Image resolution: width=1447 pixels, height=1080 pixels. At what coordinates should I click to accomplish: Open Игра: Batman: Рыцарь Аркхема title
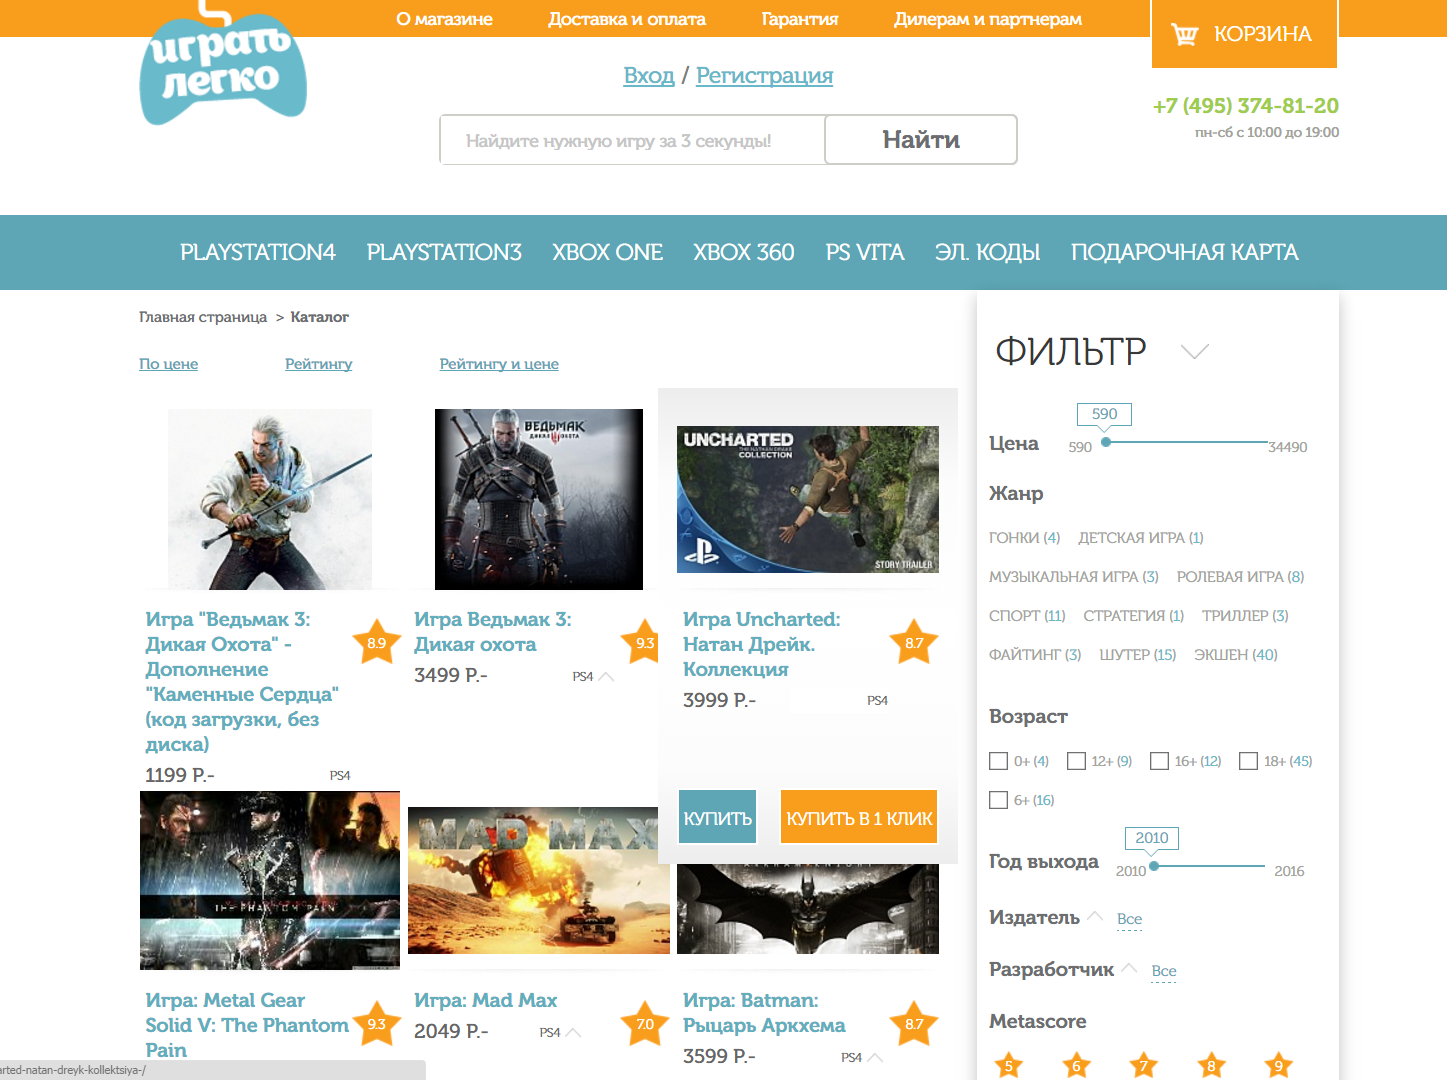tap(764, 1013)
